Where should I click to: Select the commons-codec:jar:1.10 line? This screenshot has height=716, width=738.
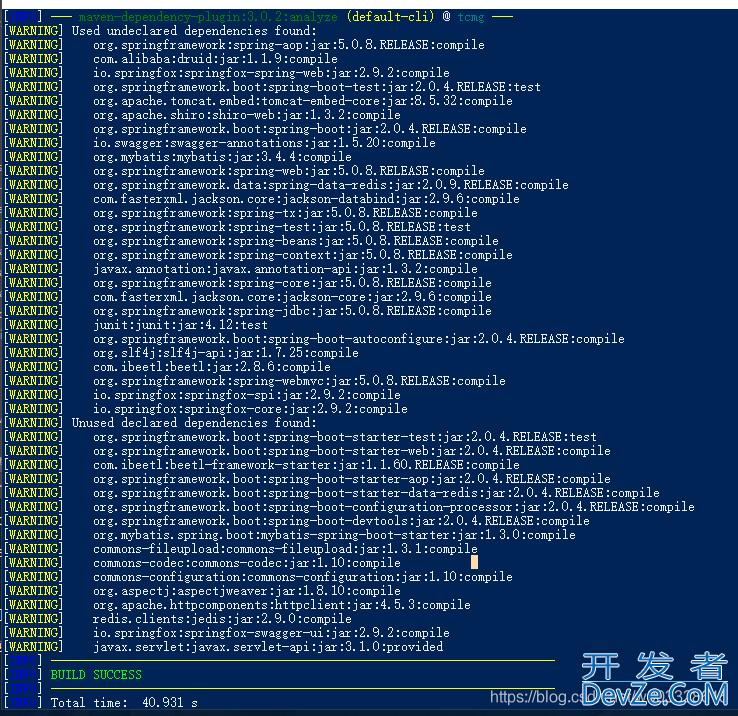tap(247, 563)
